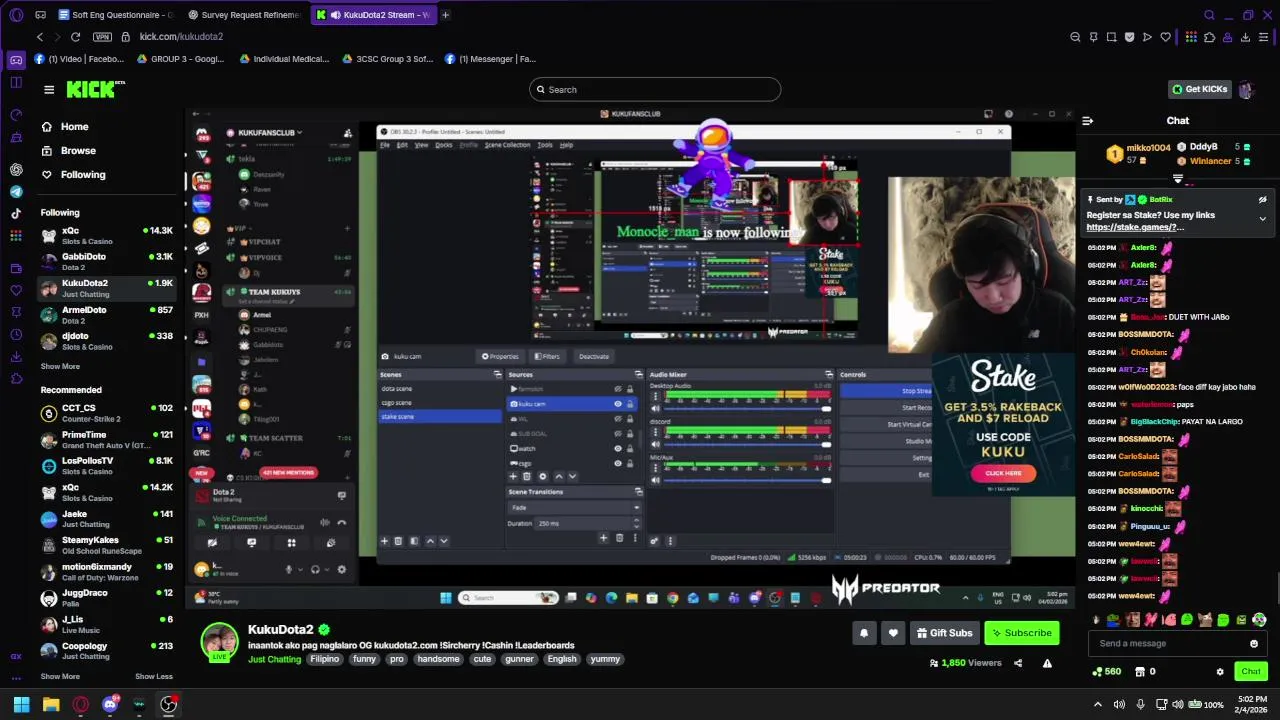Toggle the Kick sidebar hamburger menu
The width and height of the screenshot is (1280, 720).
point(49,90)
